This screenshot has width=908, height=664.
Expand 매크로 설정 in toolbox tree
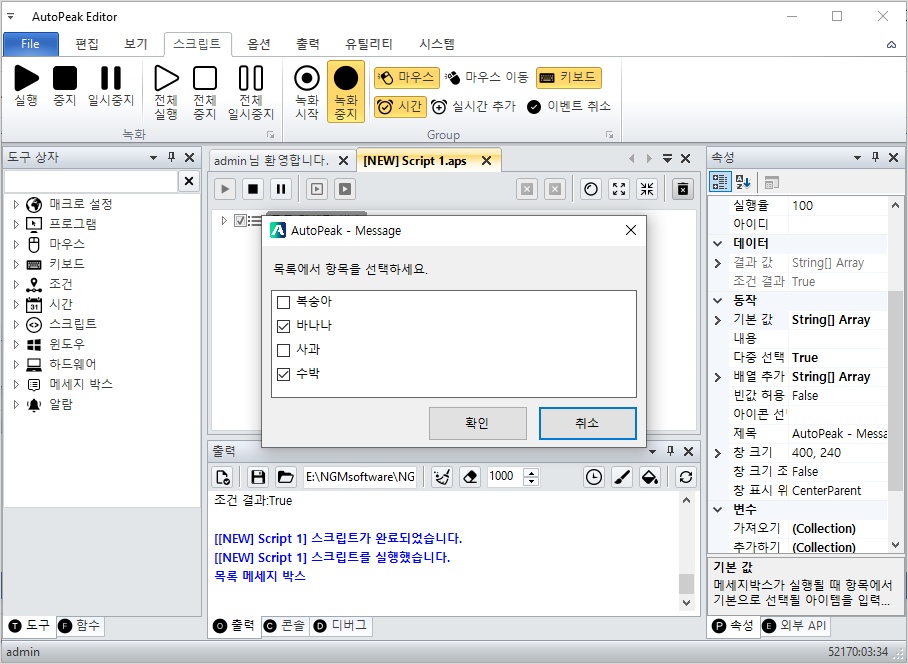click(x=16, y=204)
